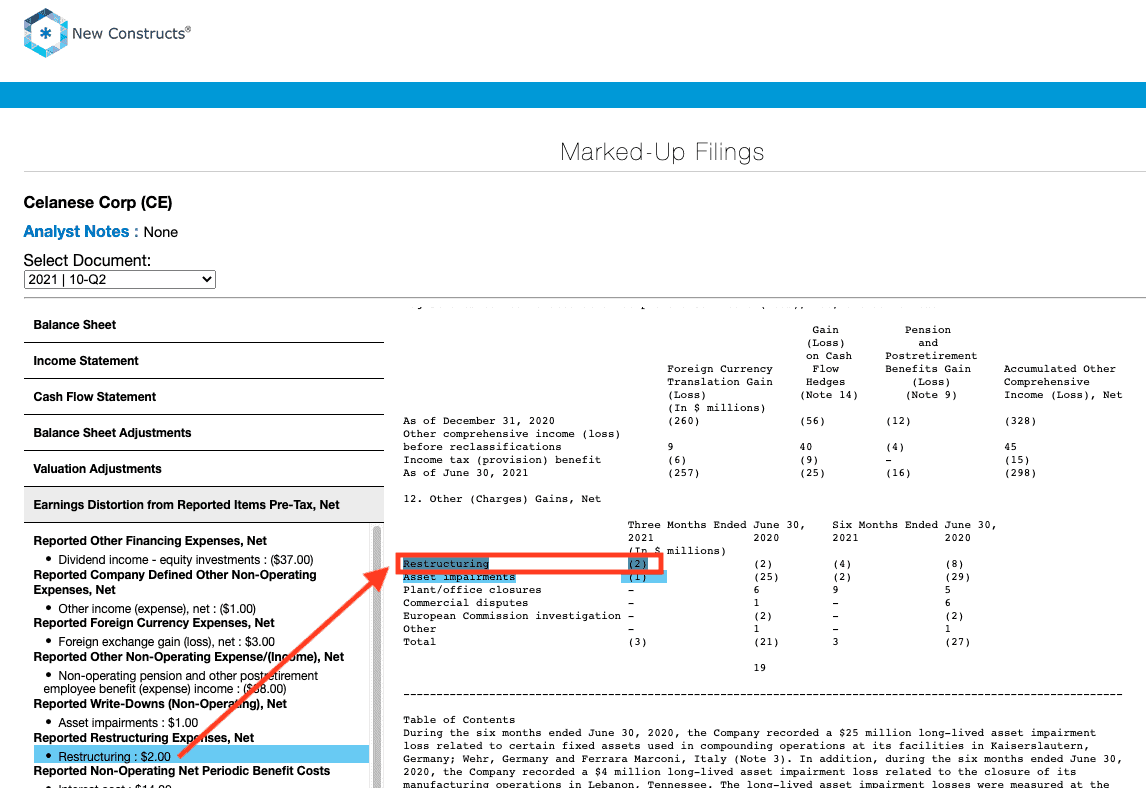Click the New Constructs hexagon logo icon

click(x=45, y=33)
